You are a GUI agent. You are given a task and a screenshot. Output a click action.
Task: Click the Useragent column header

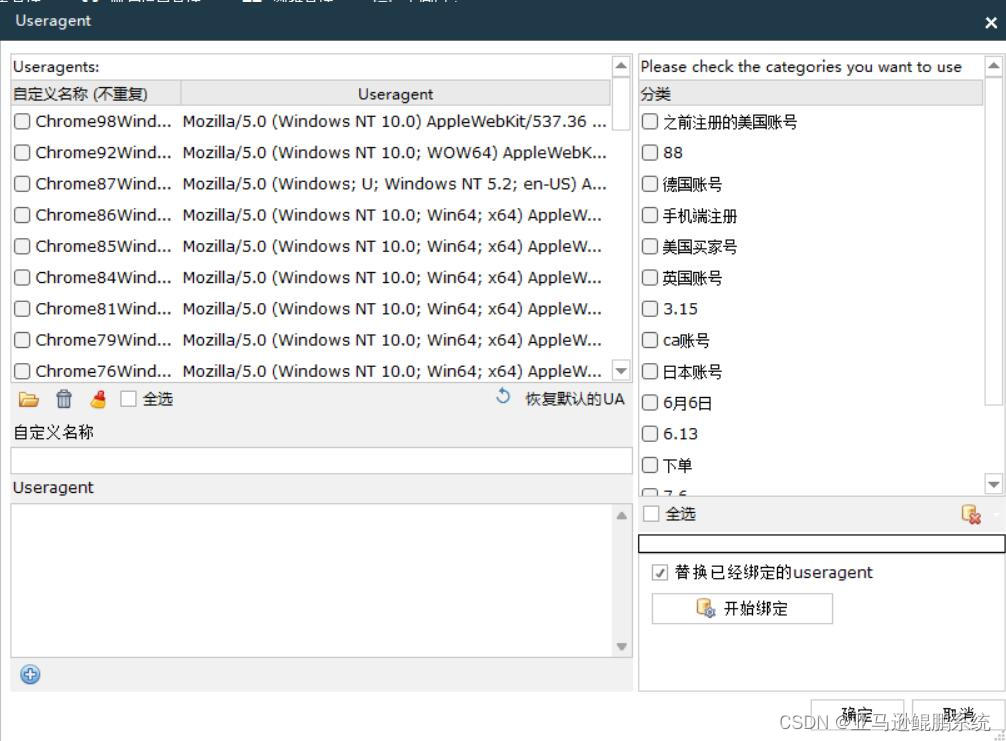pos(395,94)
